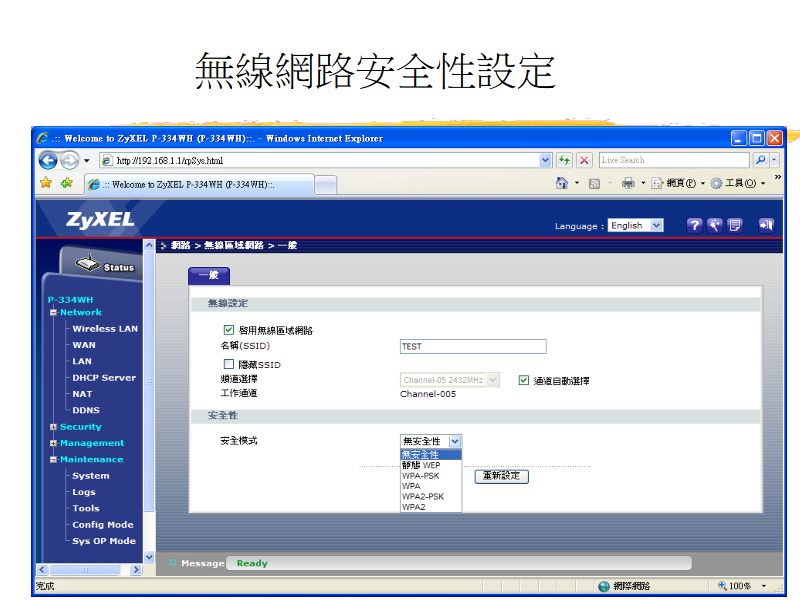This screenshot has height=600, width=800.
Task: Open the 安全模式 security mode dropdown
Action: click(x=431, y=441)
